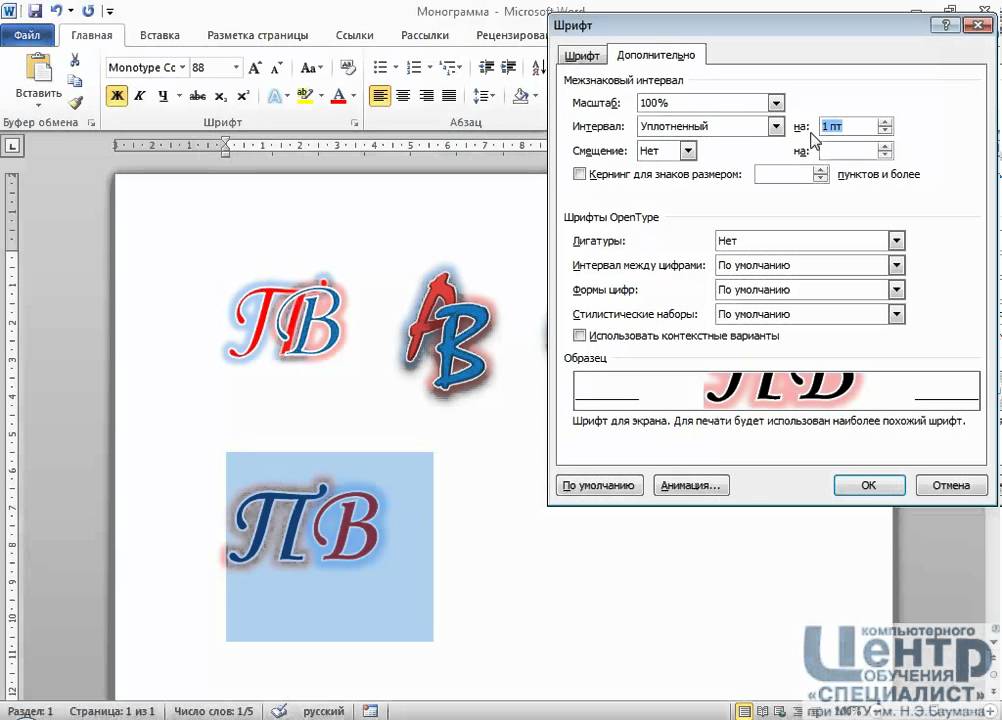
Task: Enable Кернинг для знаков размером checkbox
Action: point(580,174)
